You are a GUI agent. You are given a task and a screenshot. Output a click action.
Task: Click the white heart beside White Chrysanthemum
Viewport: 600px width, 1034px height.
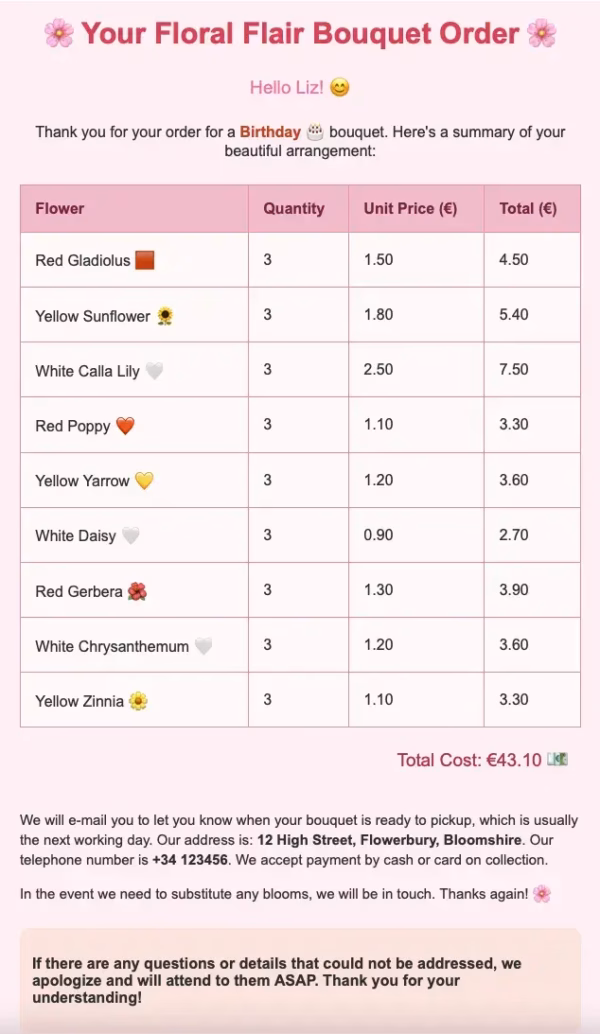(x=203, y=646)
